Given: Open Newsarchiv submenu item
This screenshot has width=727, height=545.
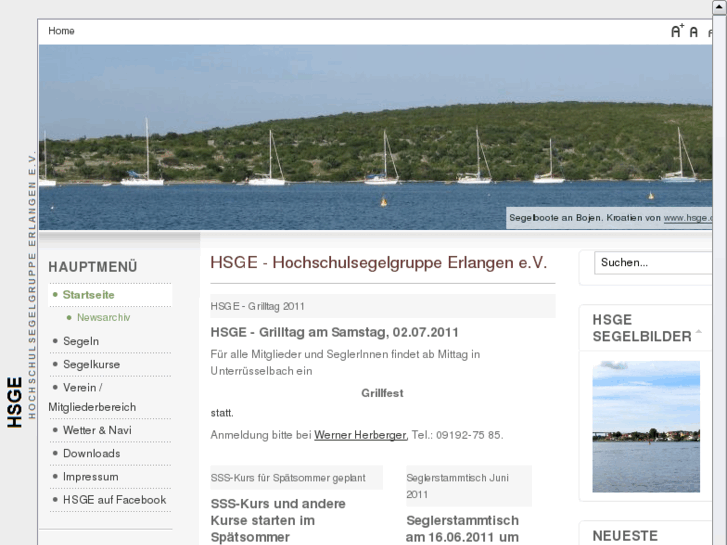Looking at the screenshot, I should pos(103,317).
